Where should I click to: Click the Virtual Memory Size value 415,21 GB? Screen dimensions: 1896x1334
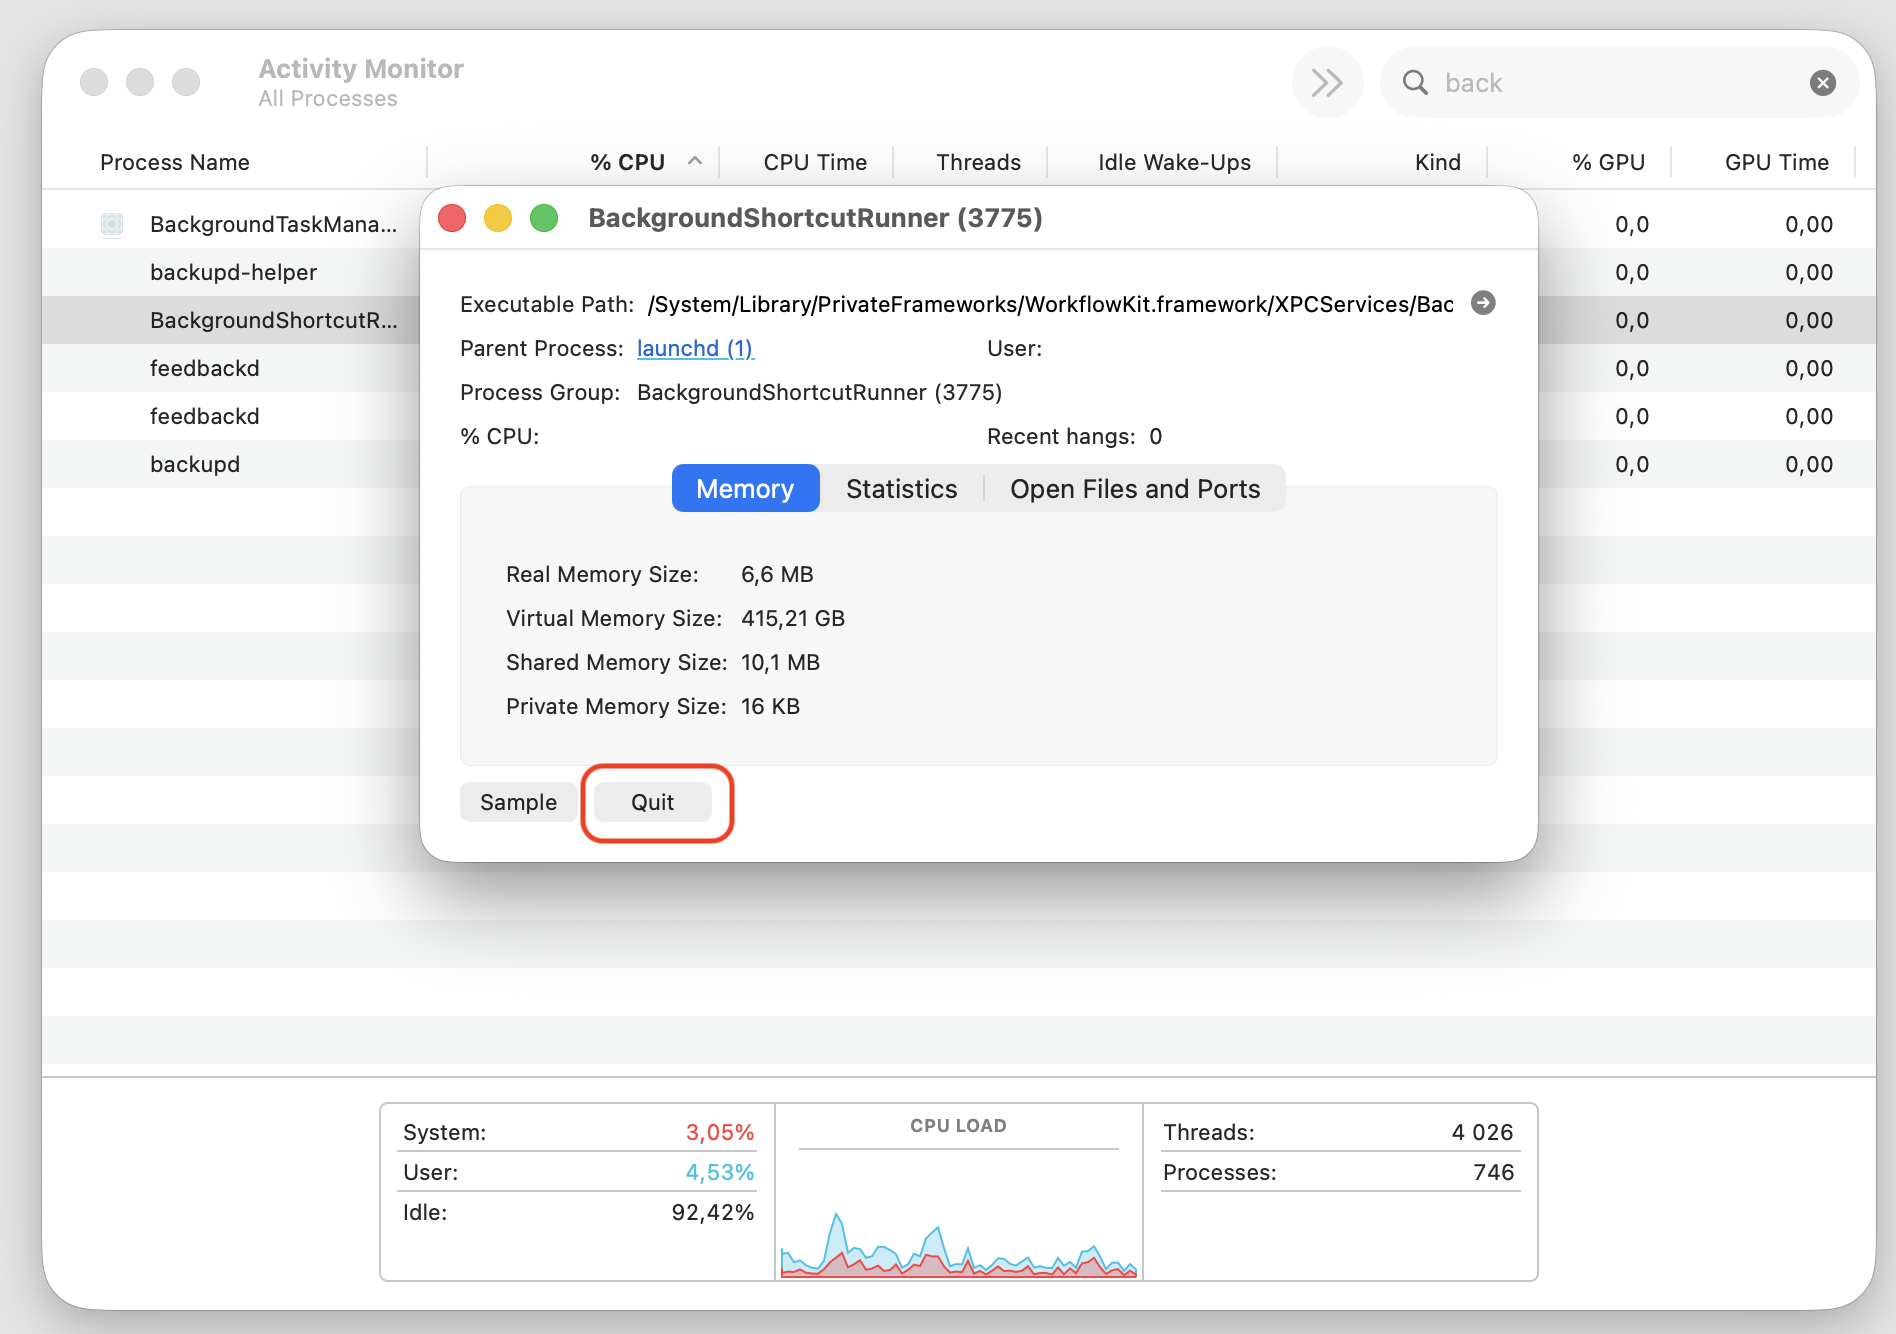pyautogui.click(x=793, y=618)
